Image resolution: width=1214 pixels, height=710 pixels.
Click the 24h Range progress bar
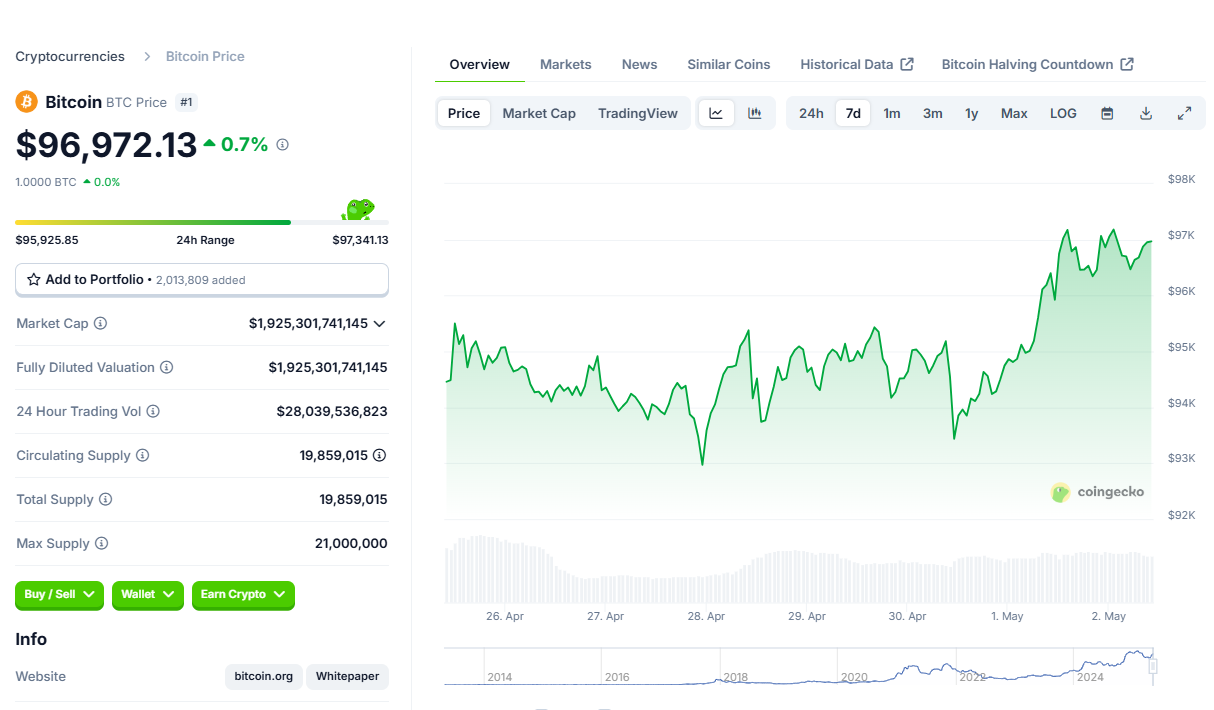pyautogui.click(x=202, y=222)
